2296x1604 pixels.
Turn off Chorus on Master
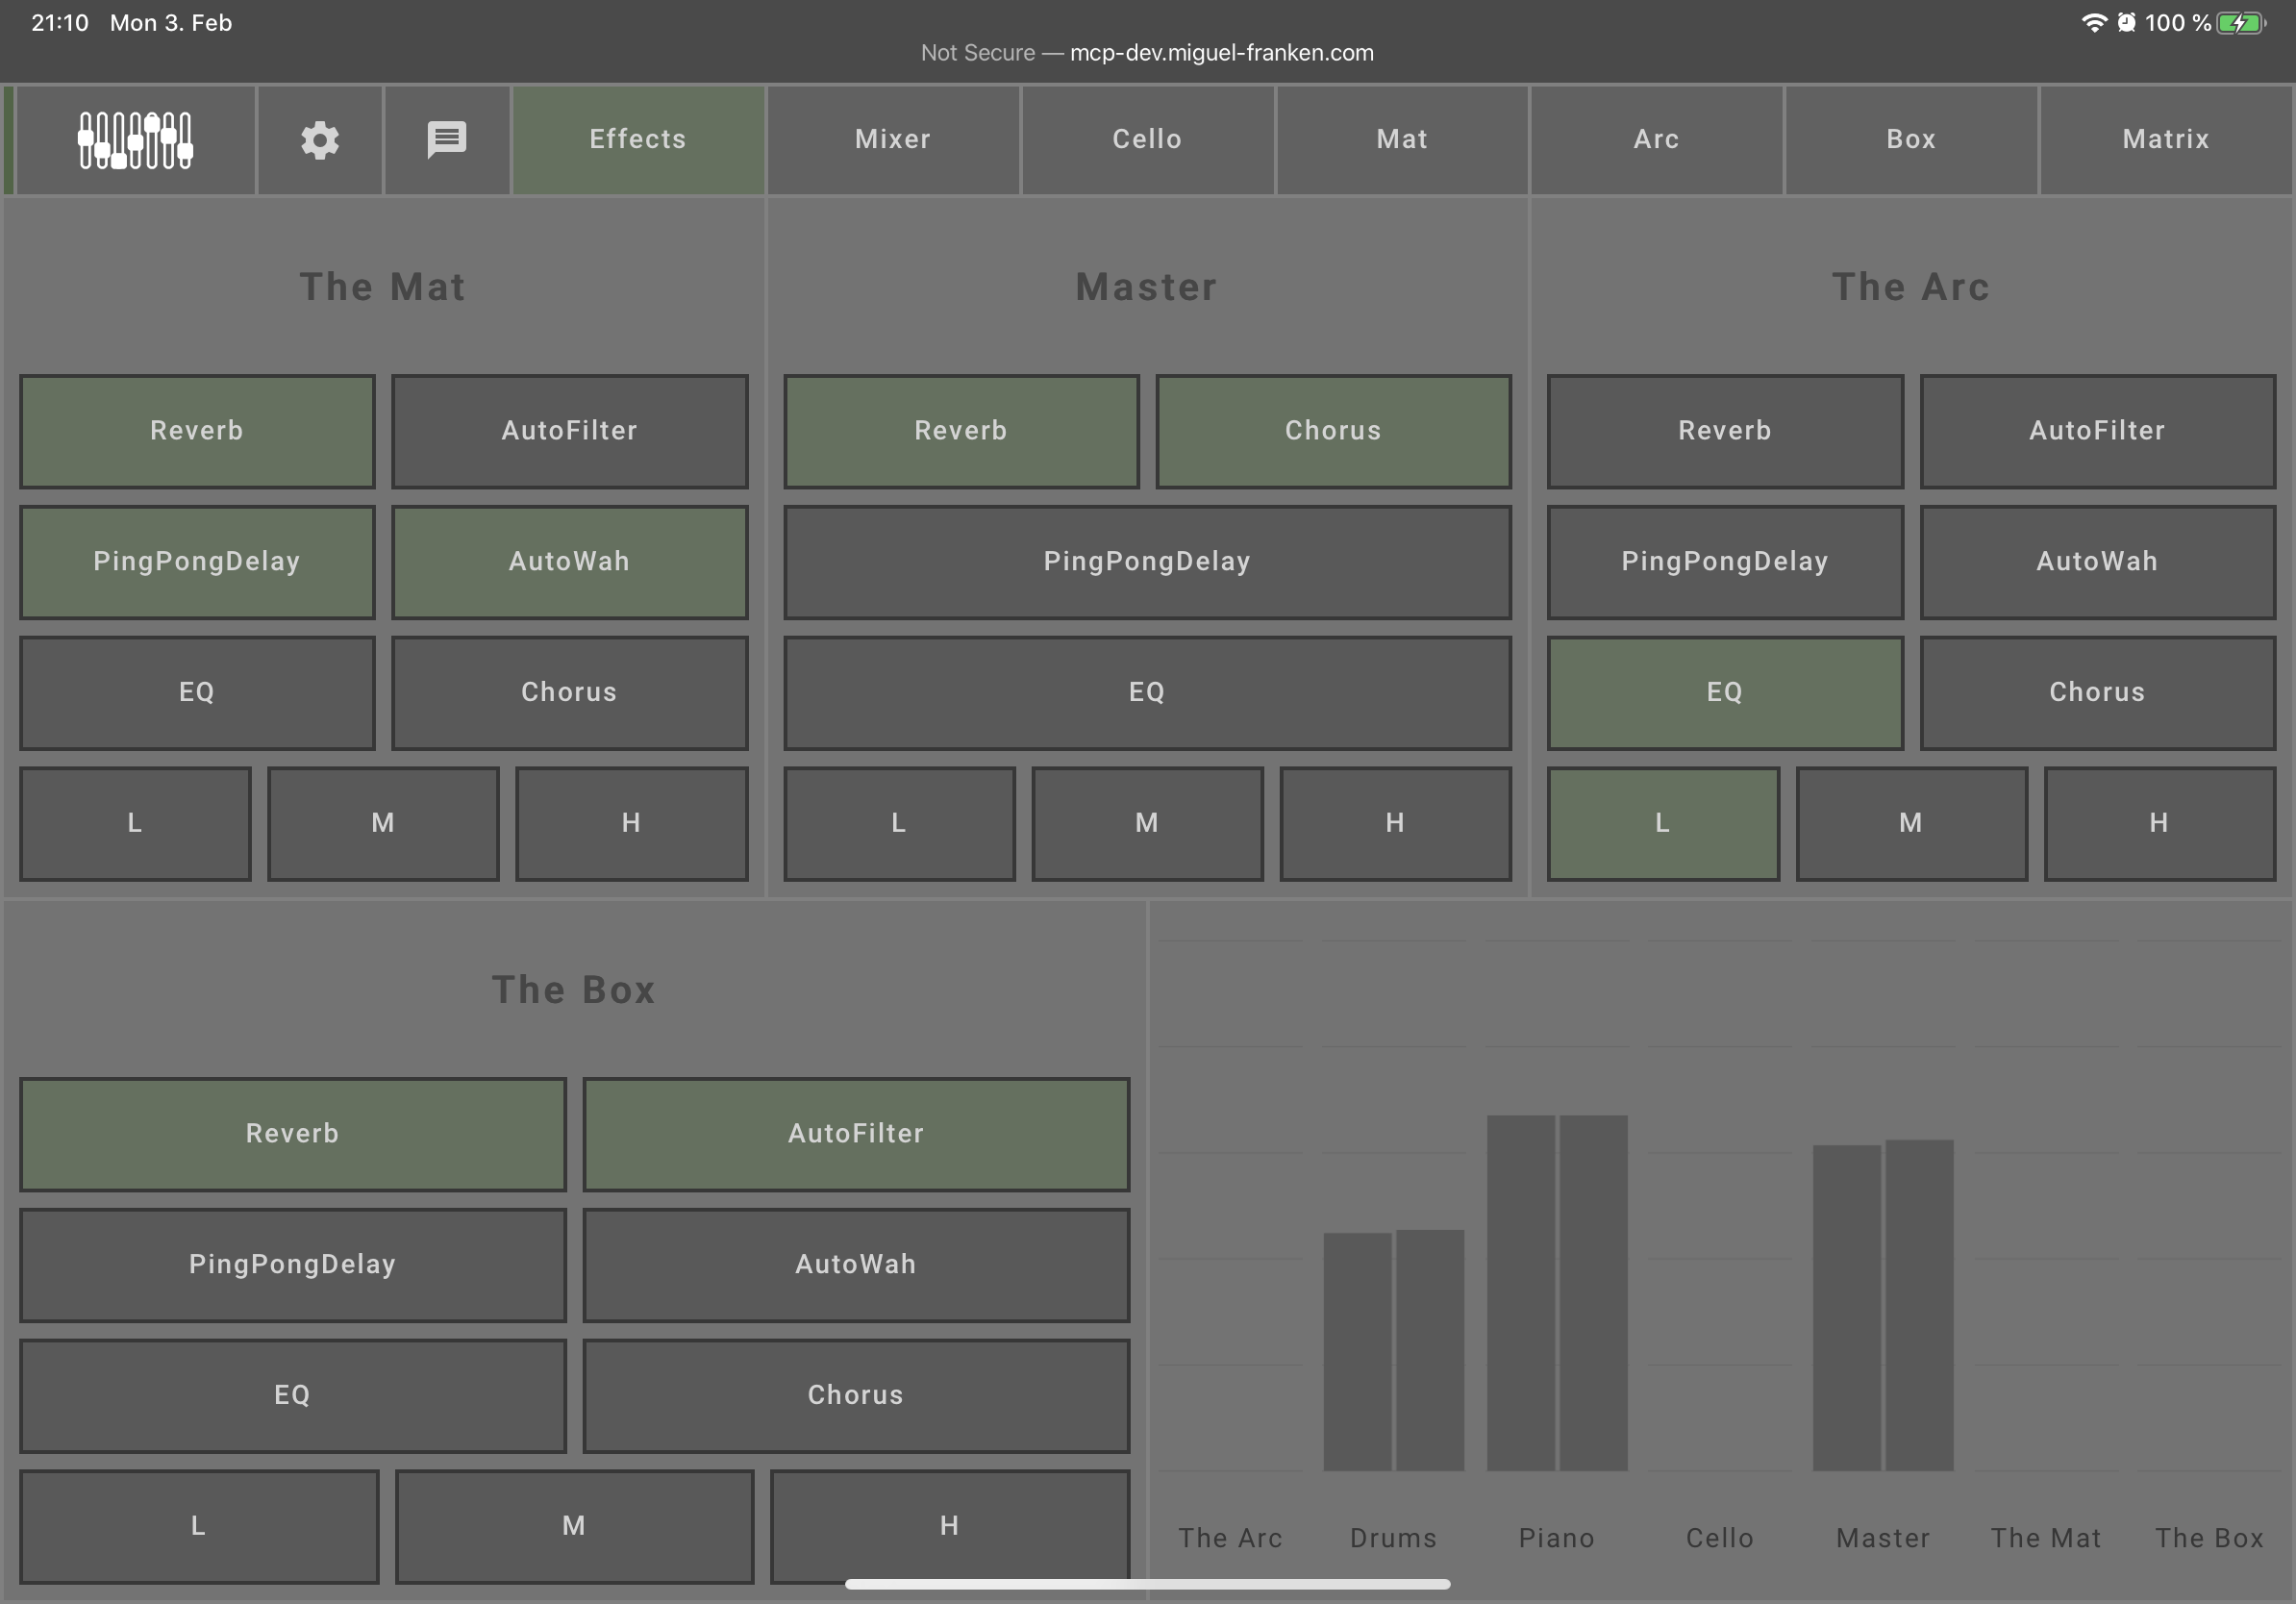1332,431
